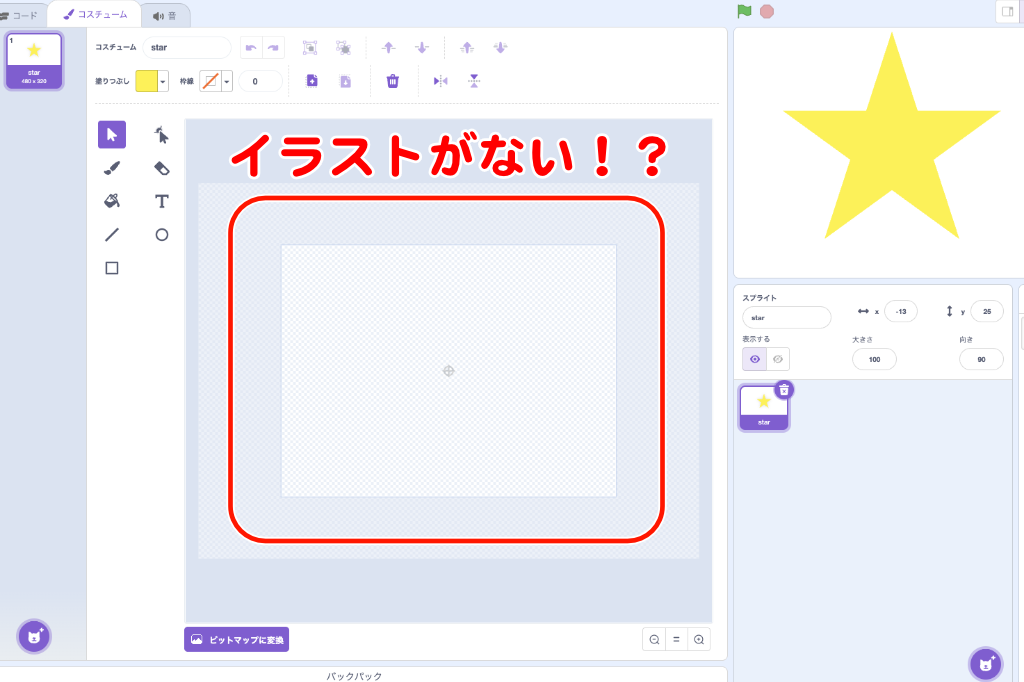Flip the costume horizontally
This screenshot has width=1024, height=682.
[440, 81]
